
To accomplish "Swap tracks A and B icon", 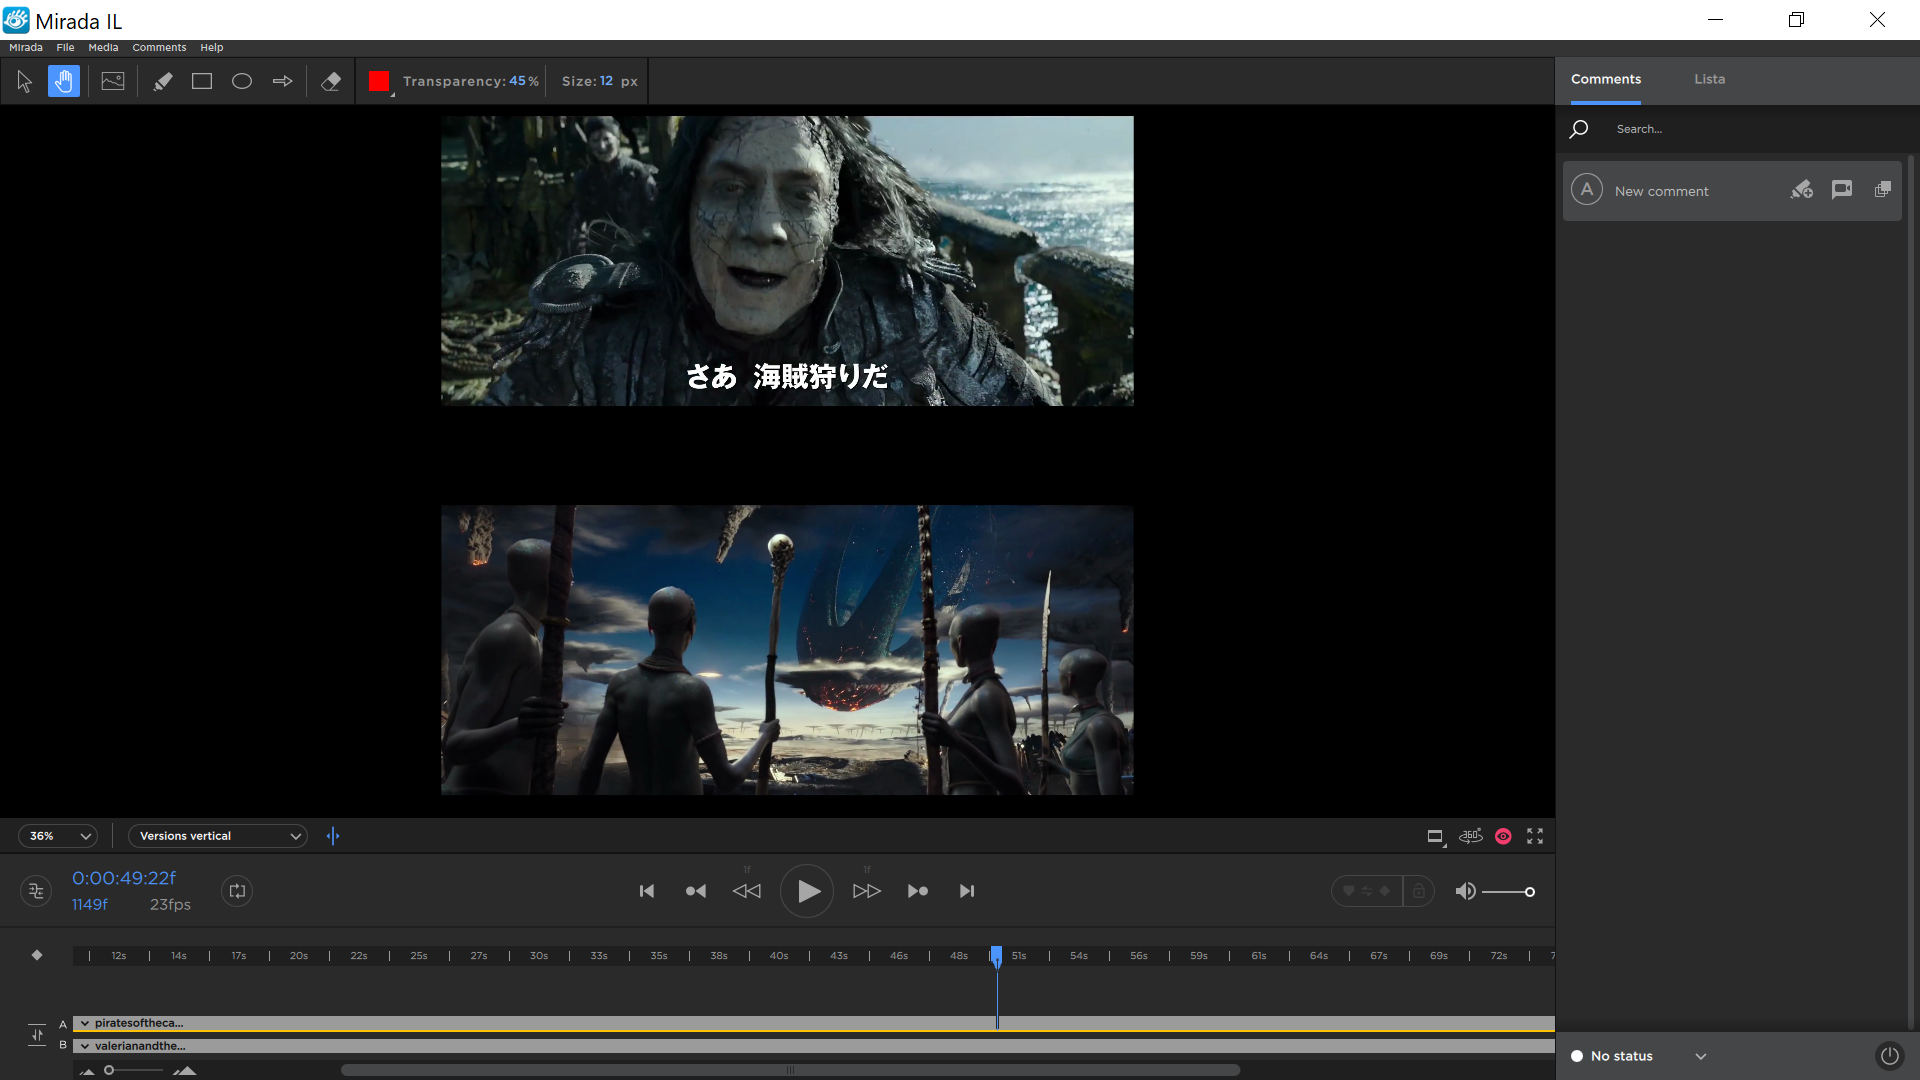I will [37, 1034].
